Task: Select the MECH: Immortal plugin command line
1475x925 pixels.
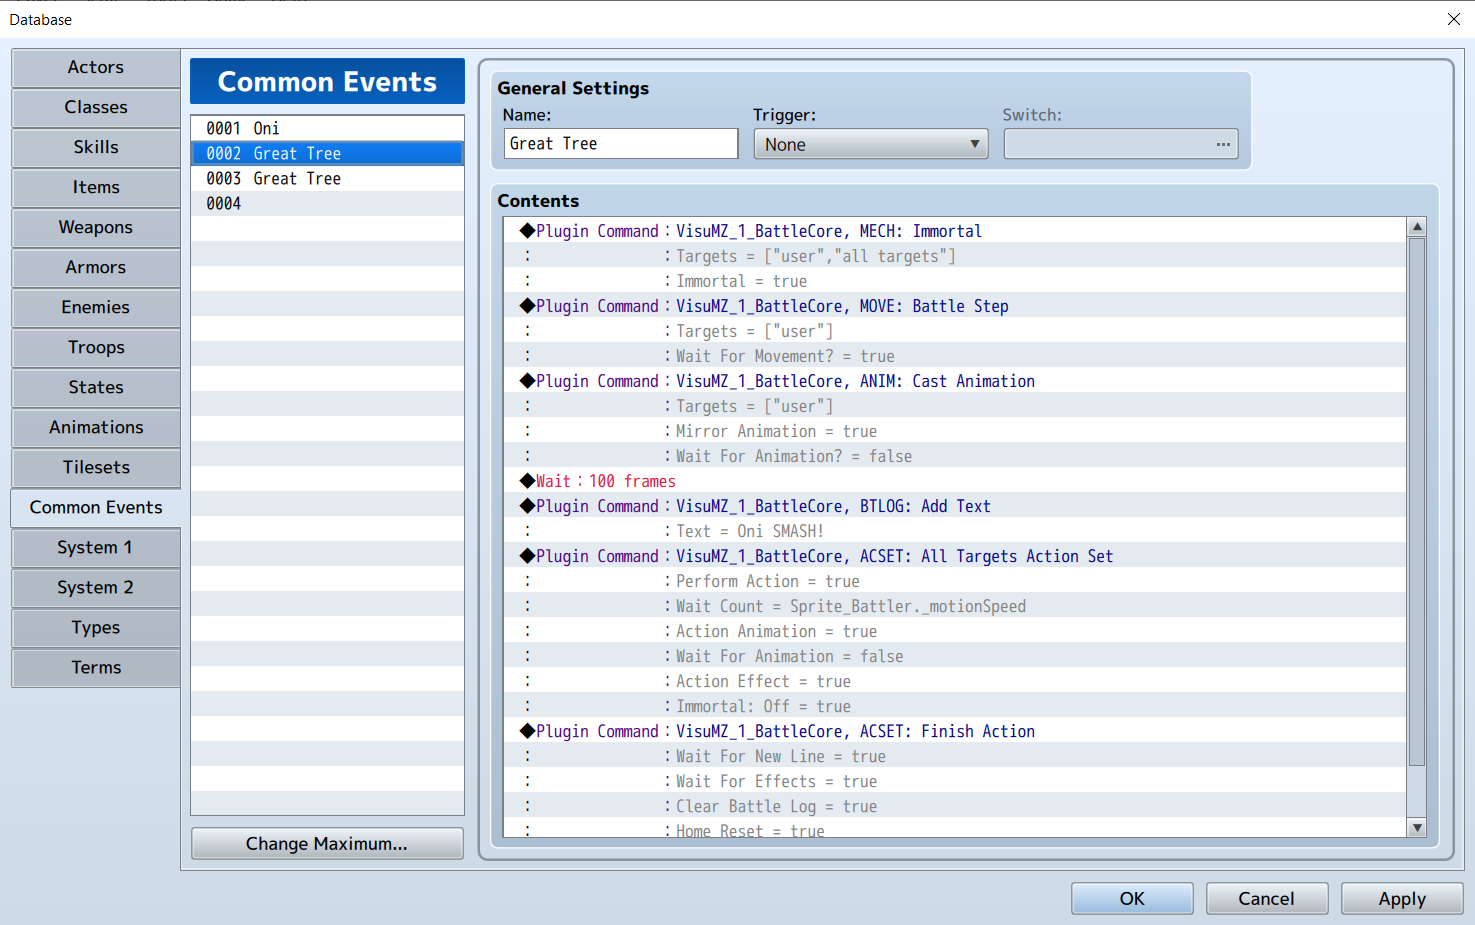Action: tap(955, 231)
